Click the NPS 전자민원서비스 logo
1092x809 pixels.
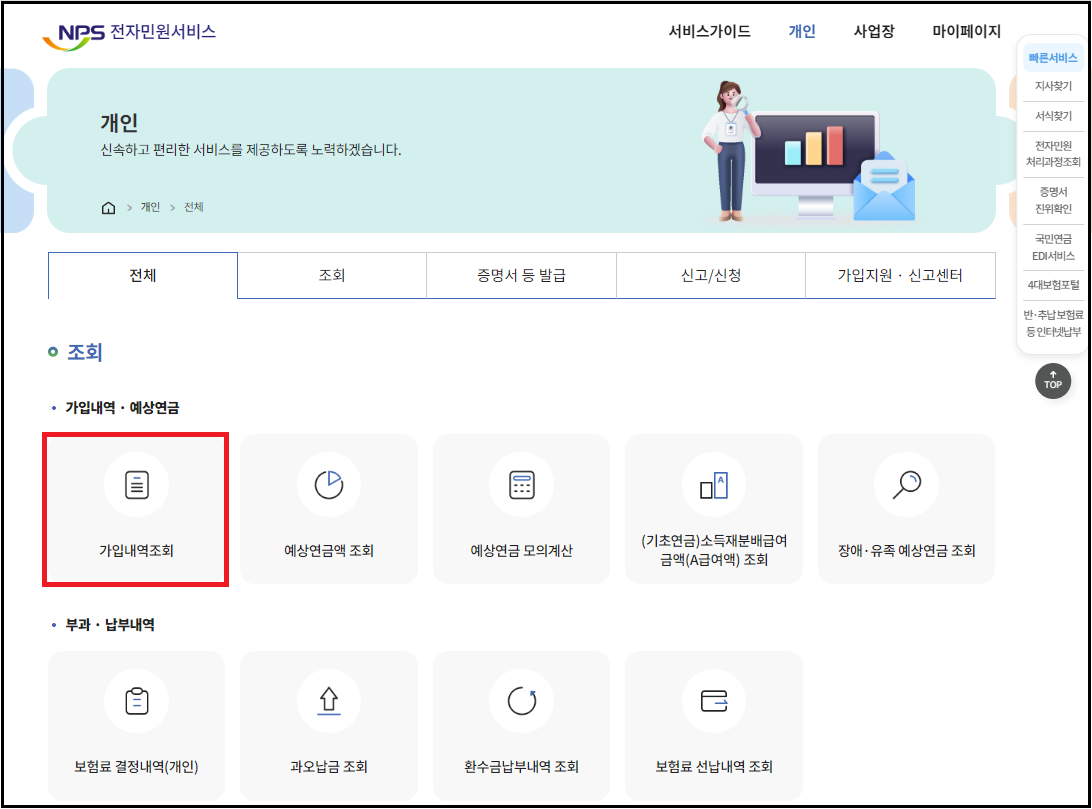130,34
